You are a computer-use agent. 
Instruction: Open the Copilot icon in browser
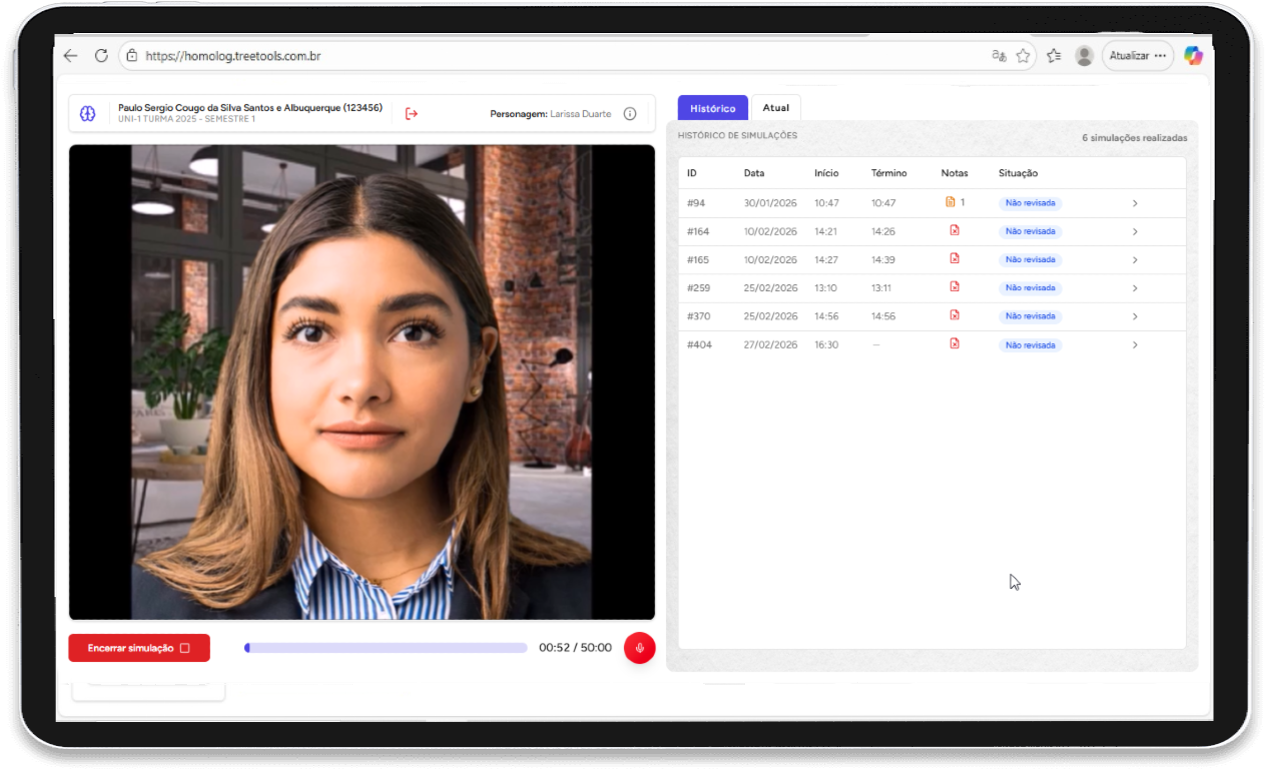click(x=1193, y=56)
